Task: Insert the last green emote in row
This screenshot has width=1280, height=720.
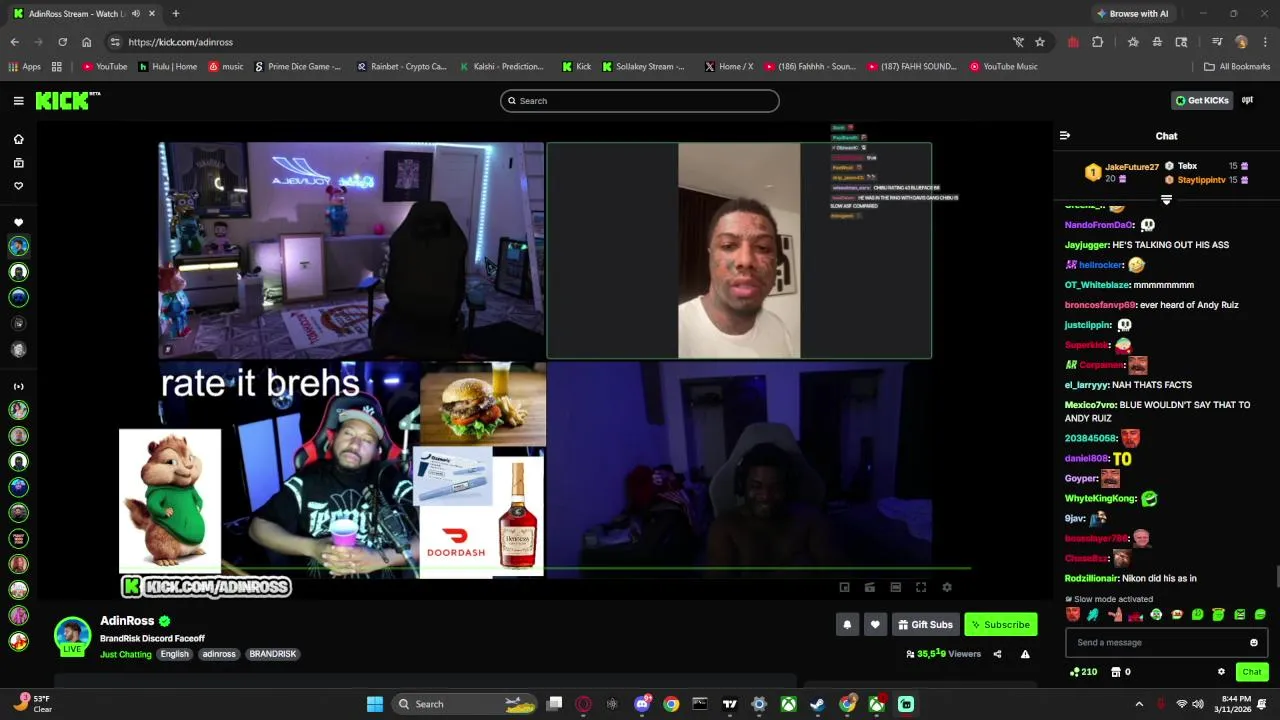Action: 1260,615
